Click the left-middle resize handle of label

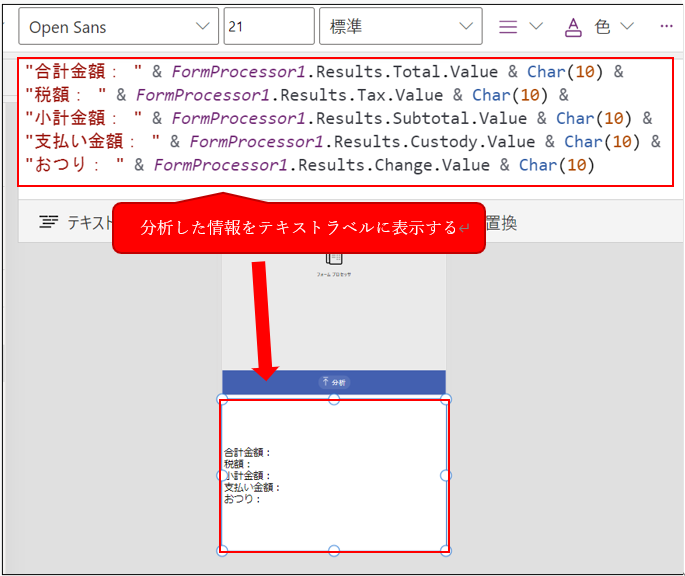pos(222,475)
